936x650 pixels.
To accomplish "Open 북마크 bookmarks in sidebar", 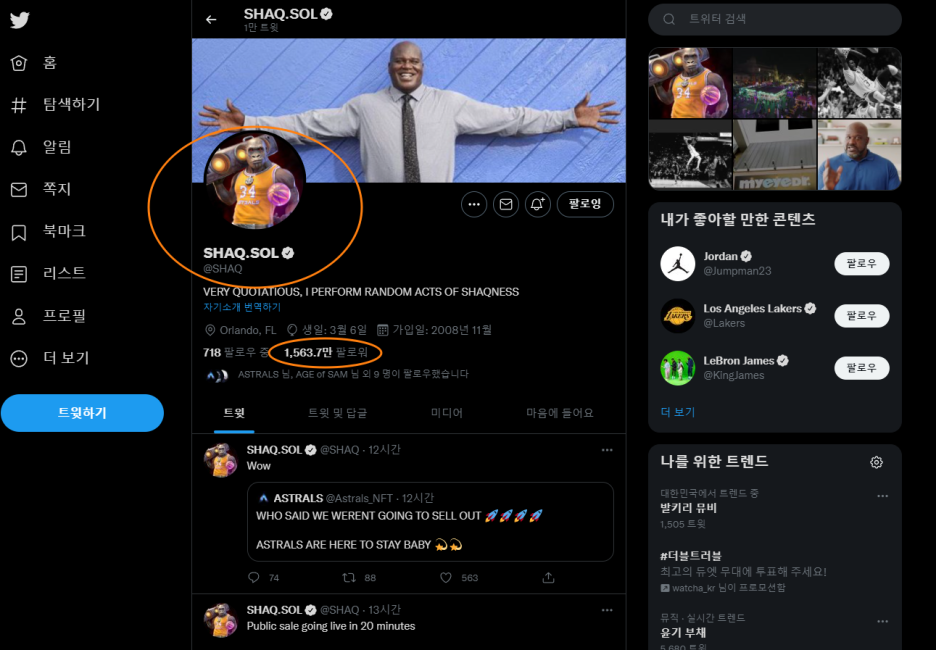I will pyautogui.click(x=48, y=232).
